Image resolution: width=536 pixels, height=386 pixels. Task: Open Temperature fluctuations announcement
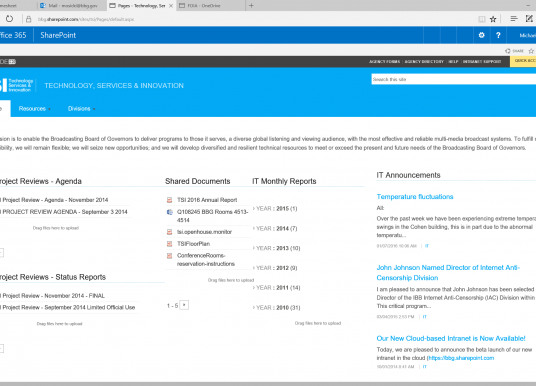(415, 197)
